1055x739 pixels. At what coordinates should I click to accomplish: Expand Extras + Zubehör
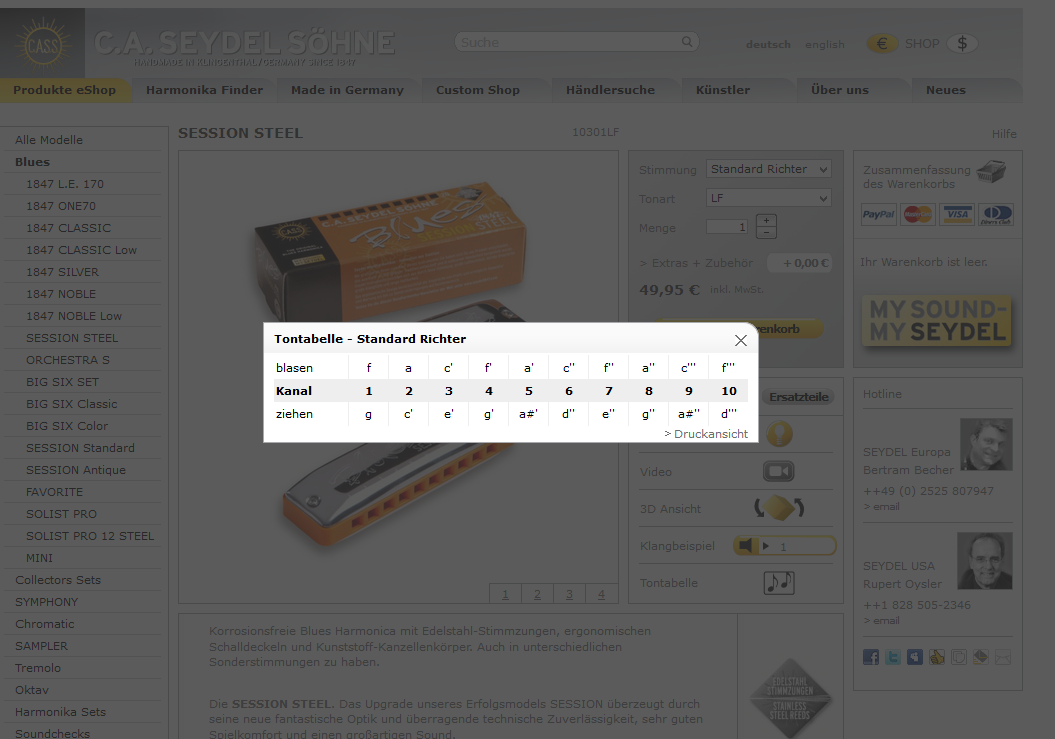[x=696, y=263]
